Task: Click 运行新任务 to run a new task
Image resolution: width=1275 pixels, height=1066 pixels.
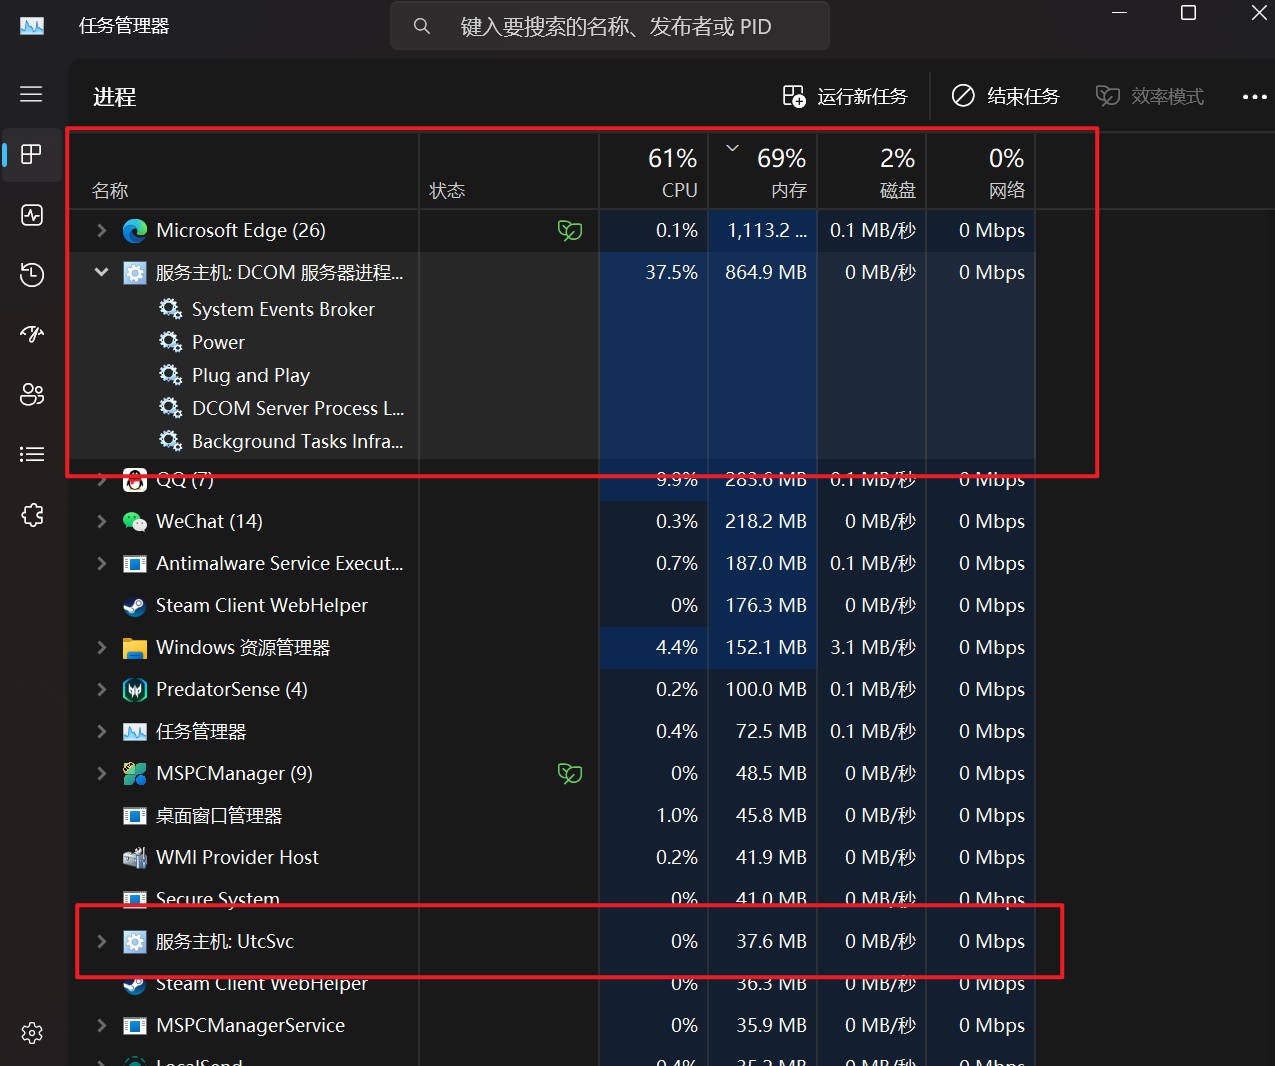Action: tap(844, 96)
